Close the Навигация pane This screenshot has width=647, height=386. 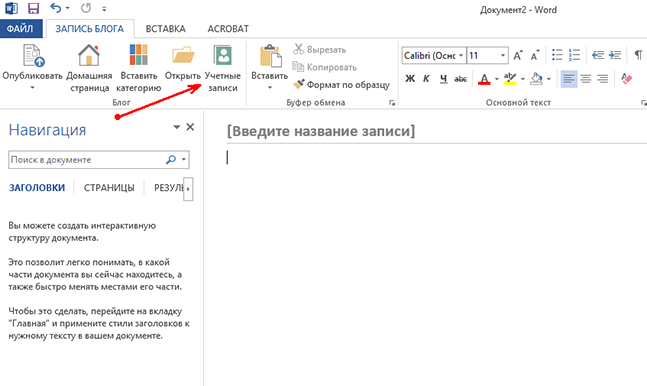coord(190,127)
